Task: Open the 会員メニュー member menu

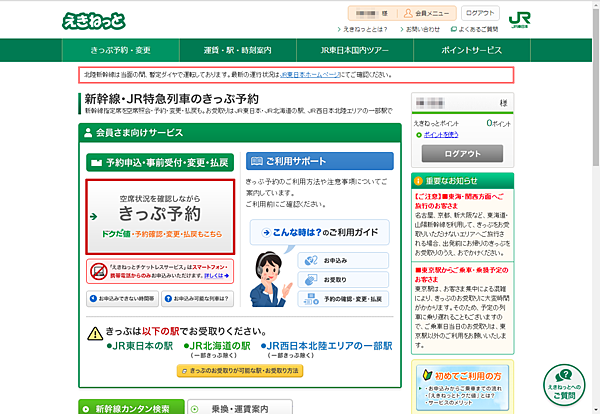Action: 427,13
